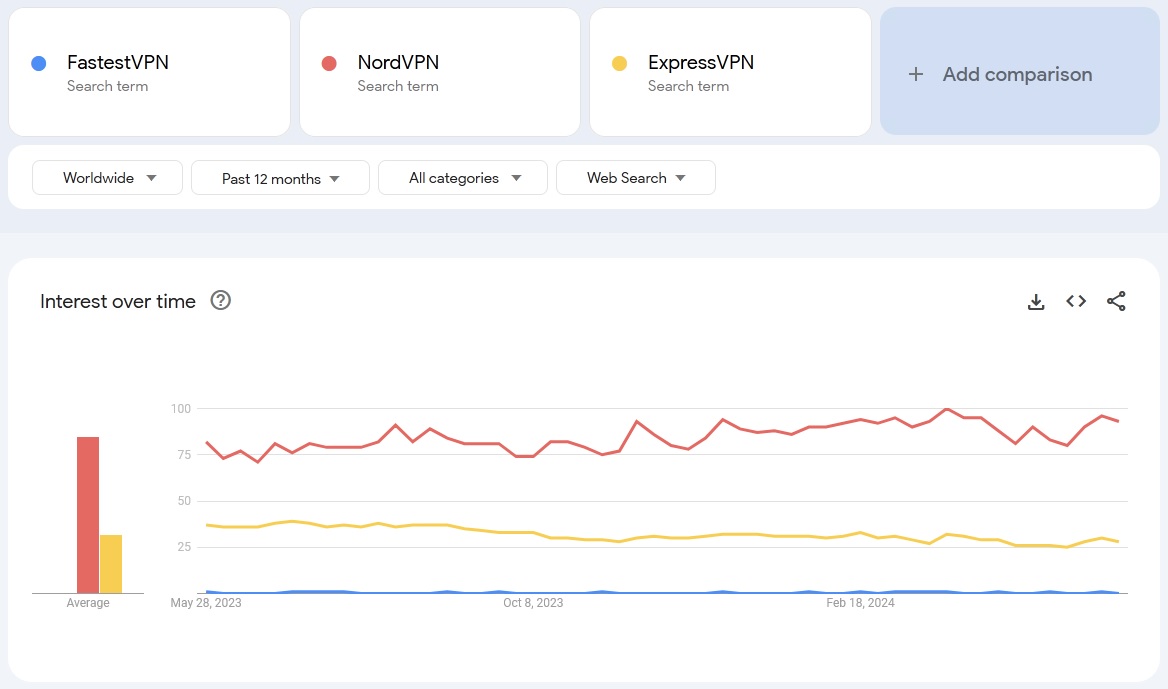Click the '75' y-axis value
The height and width of the screenshot is (689, 1168).
[x=184, y=454]
